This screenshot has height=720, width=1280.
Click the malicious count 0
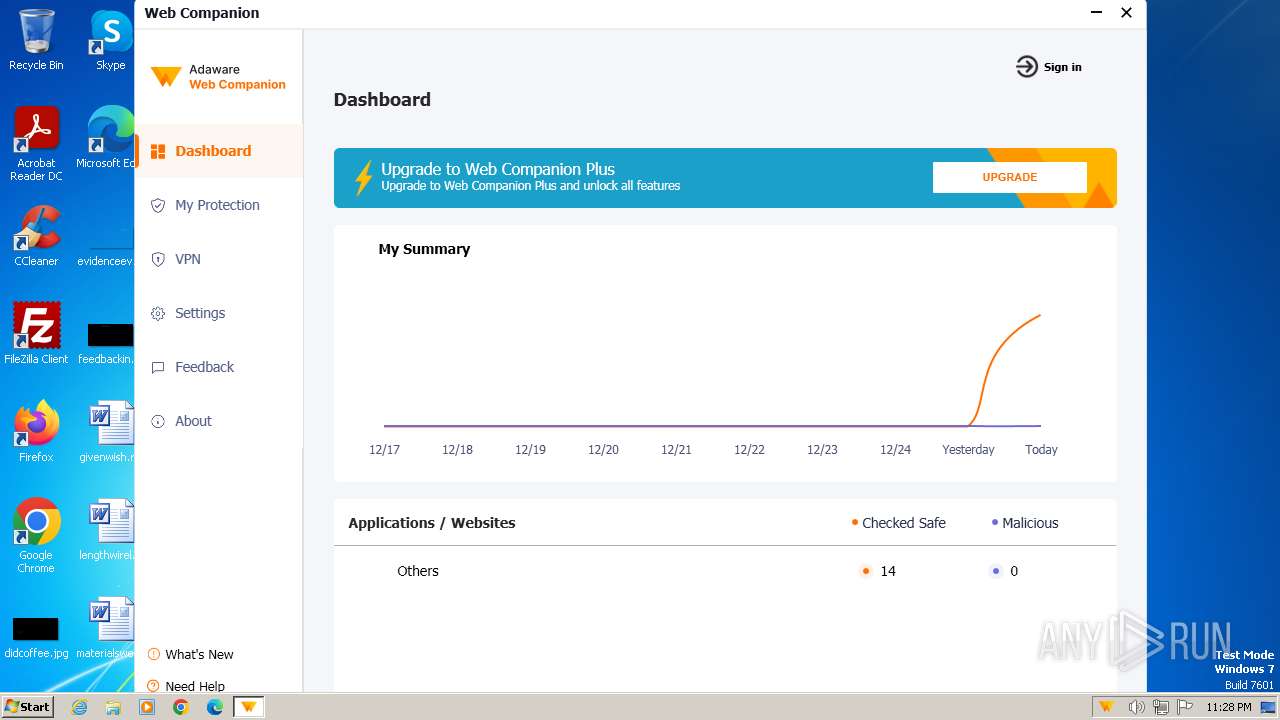coord(1014,571)
